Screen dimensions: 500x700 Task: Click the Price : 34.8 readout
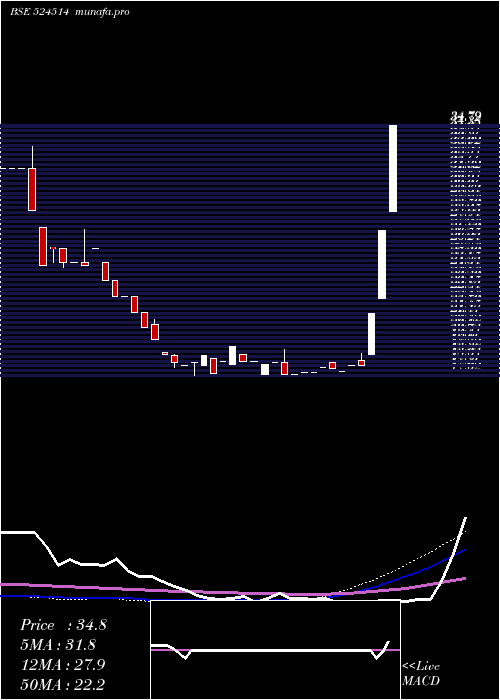click(63, 625)
